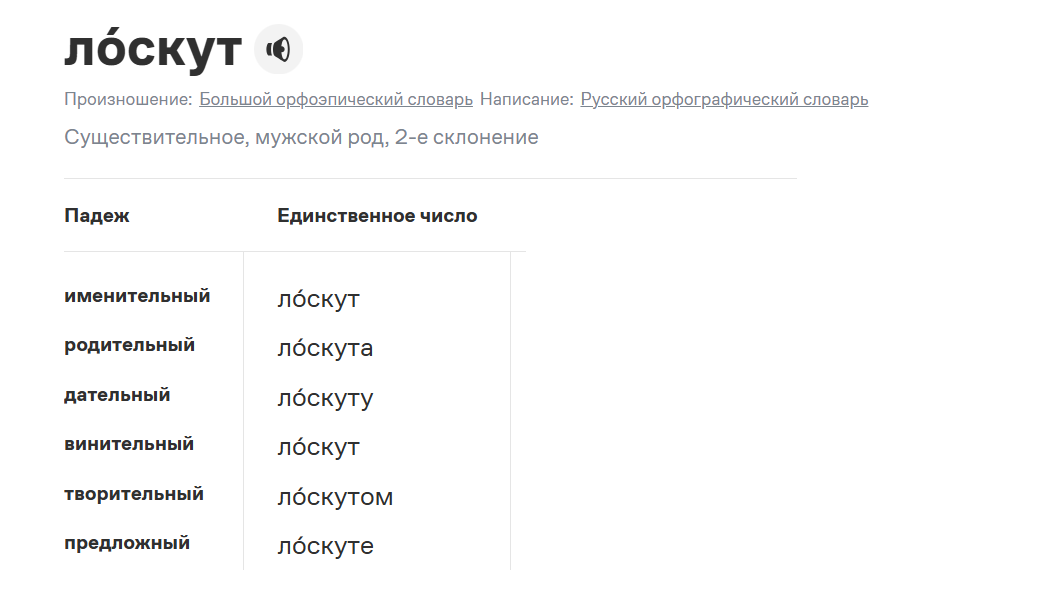Select the Существительное, мужской род description
The image size is (1064, 599).
(301, 137)
